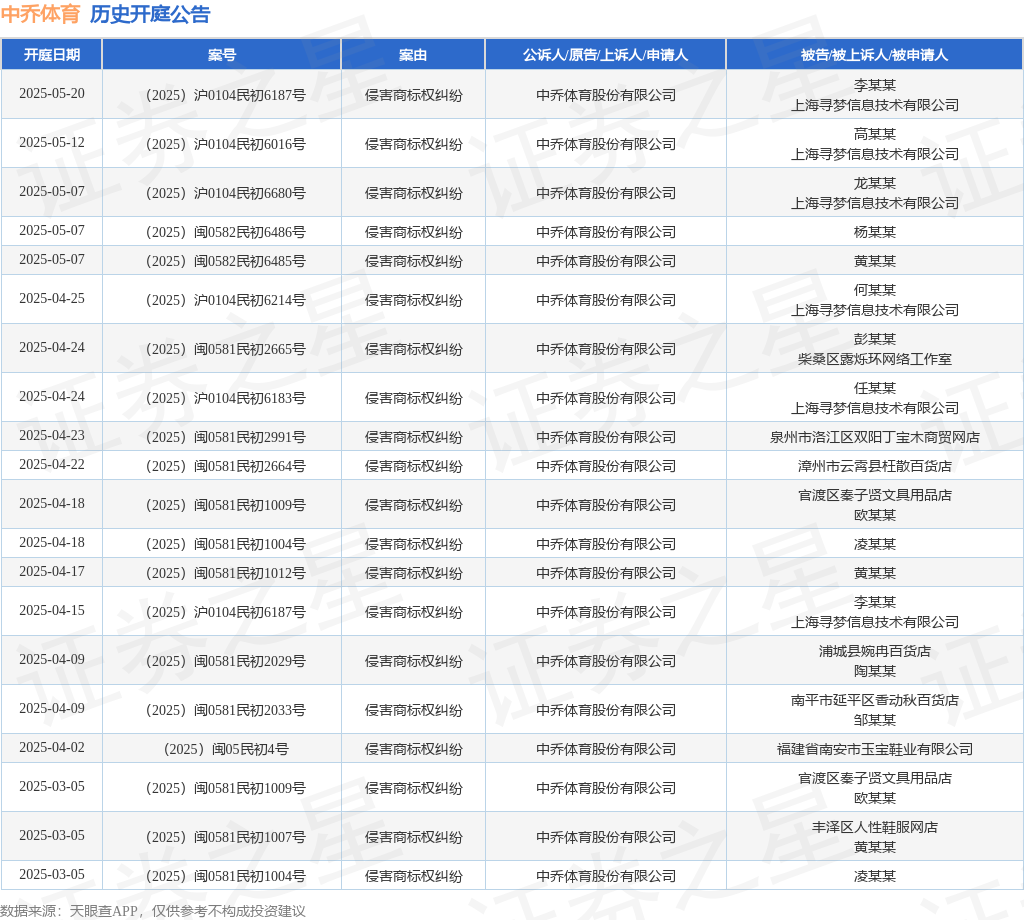Click case number 闽0581民初2991号
The width and height of the screenshot is (1024, 920).
click(225, 437)
